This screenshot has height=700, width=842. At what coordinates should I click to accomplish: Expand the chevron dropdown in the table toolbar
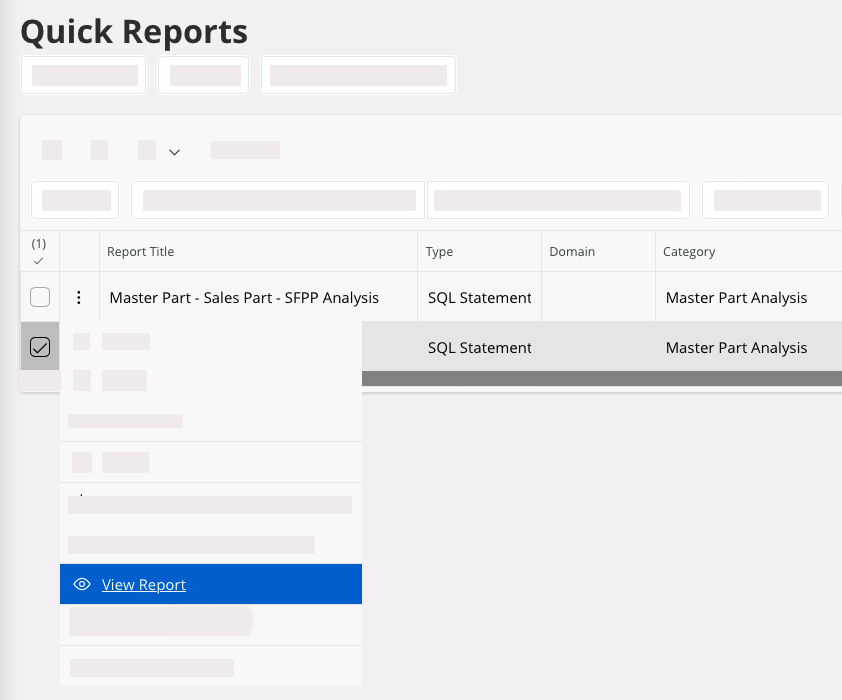[174, 152]
